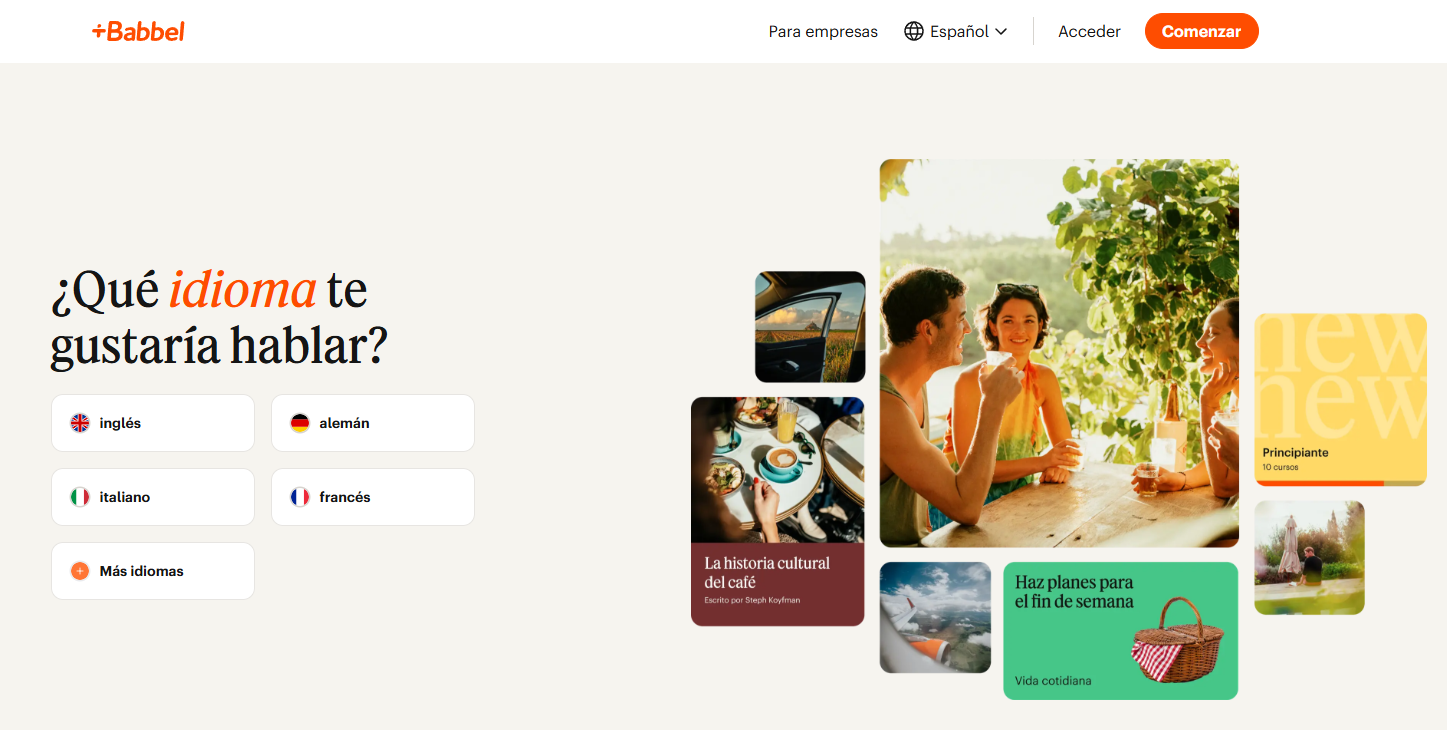This screenshot has height=730, width=1447.
Task: Click the French flag icon
Action: [300, 497]
